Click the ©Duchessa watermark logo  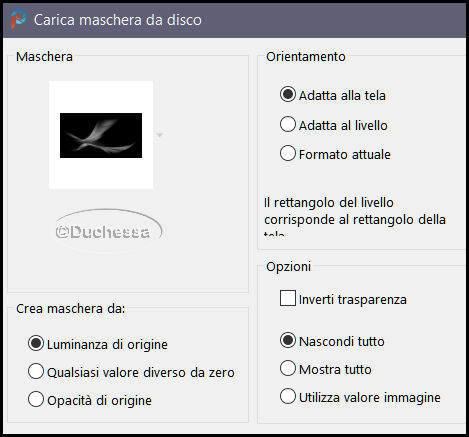tap(109, 230)
